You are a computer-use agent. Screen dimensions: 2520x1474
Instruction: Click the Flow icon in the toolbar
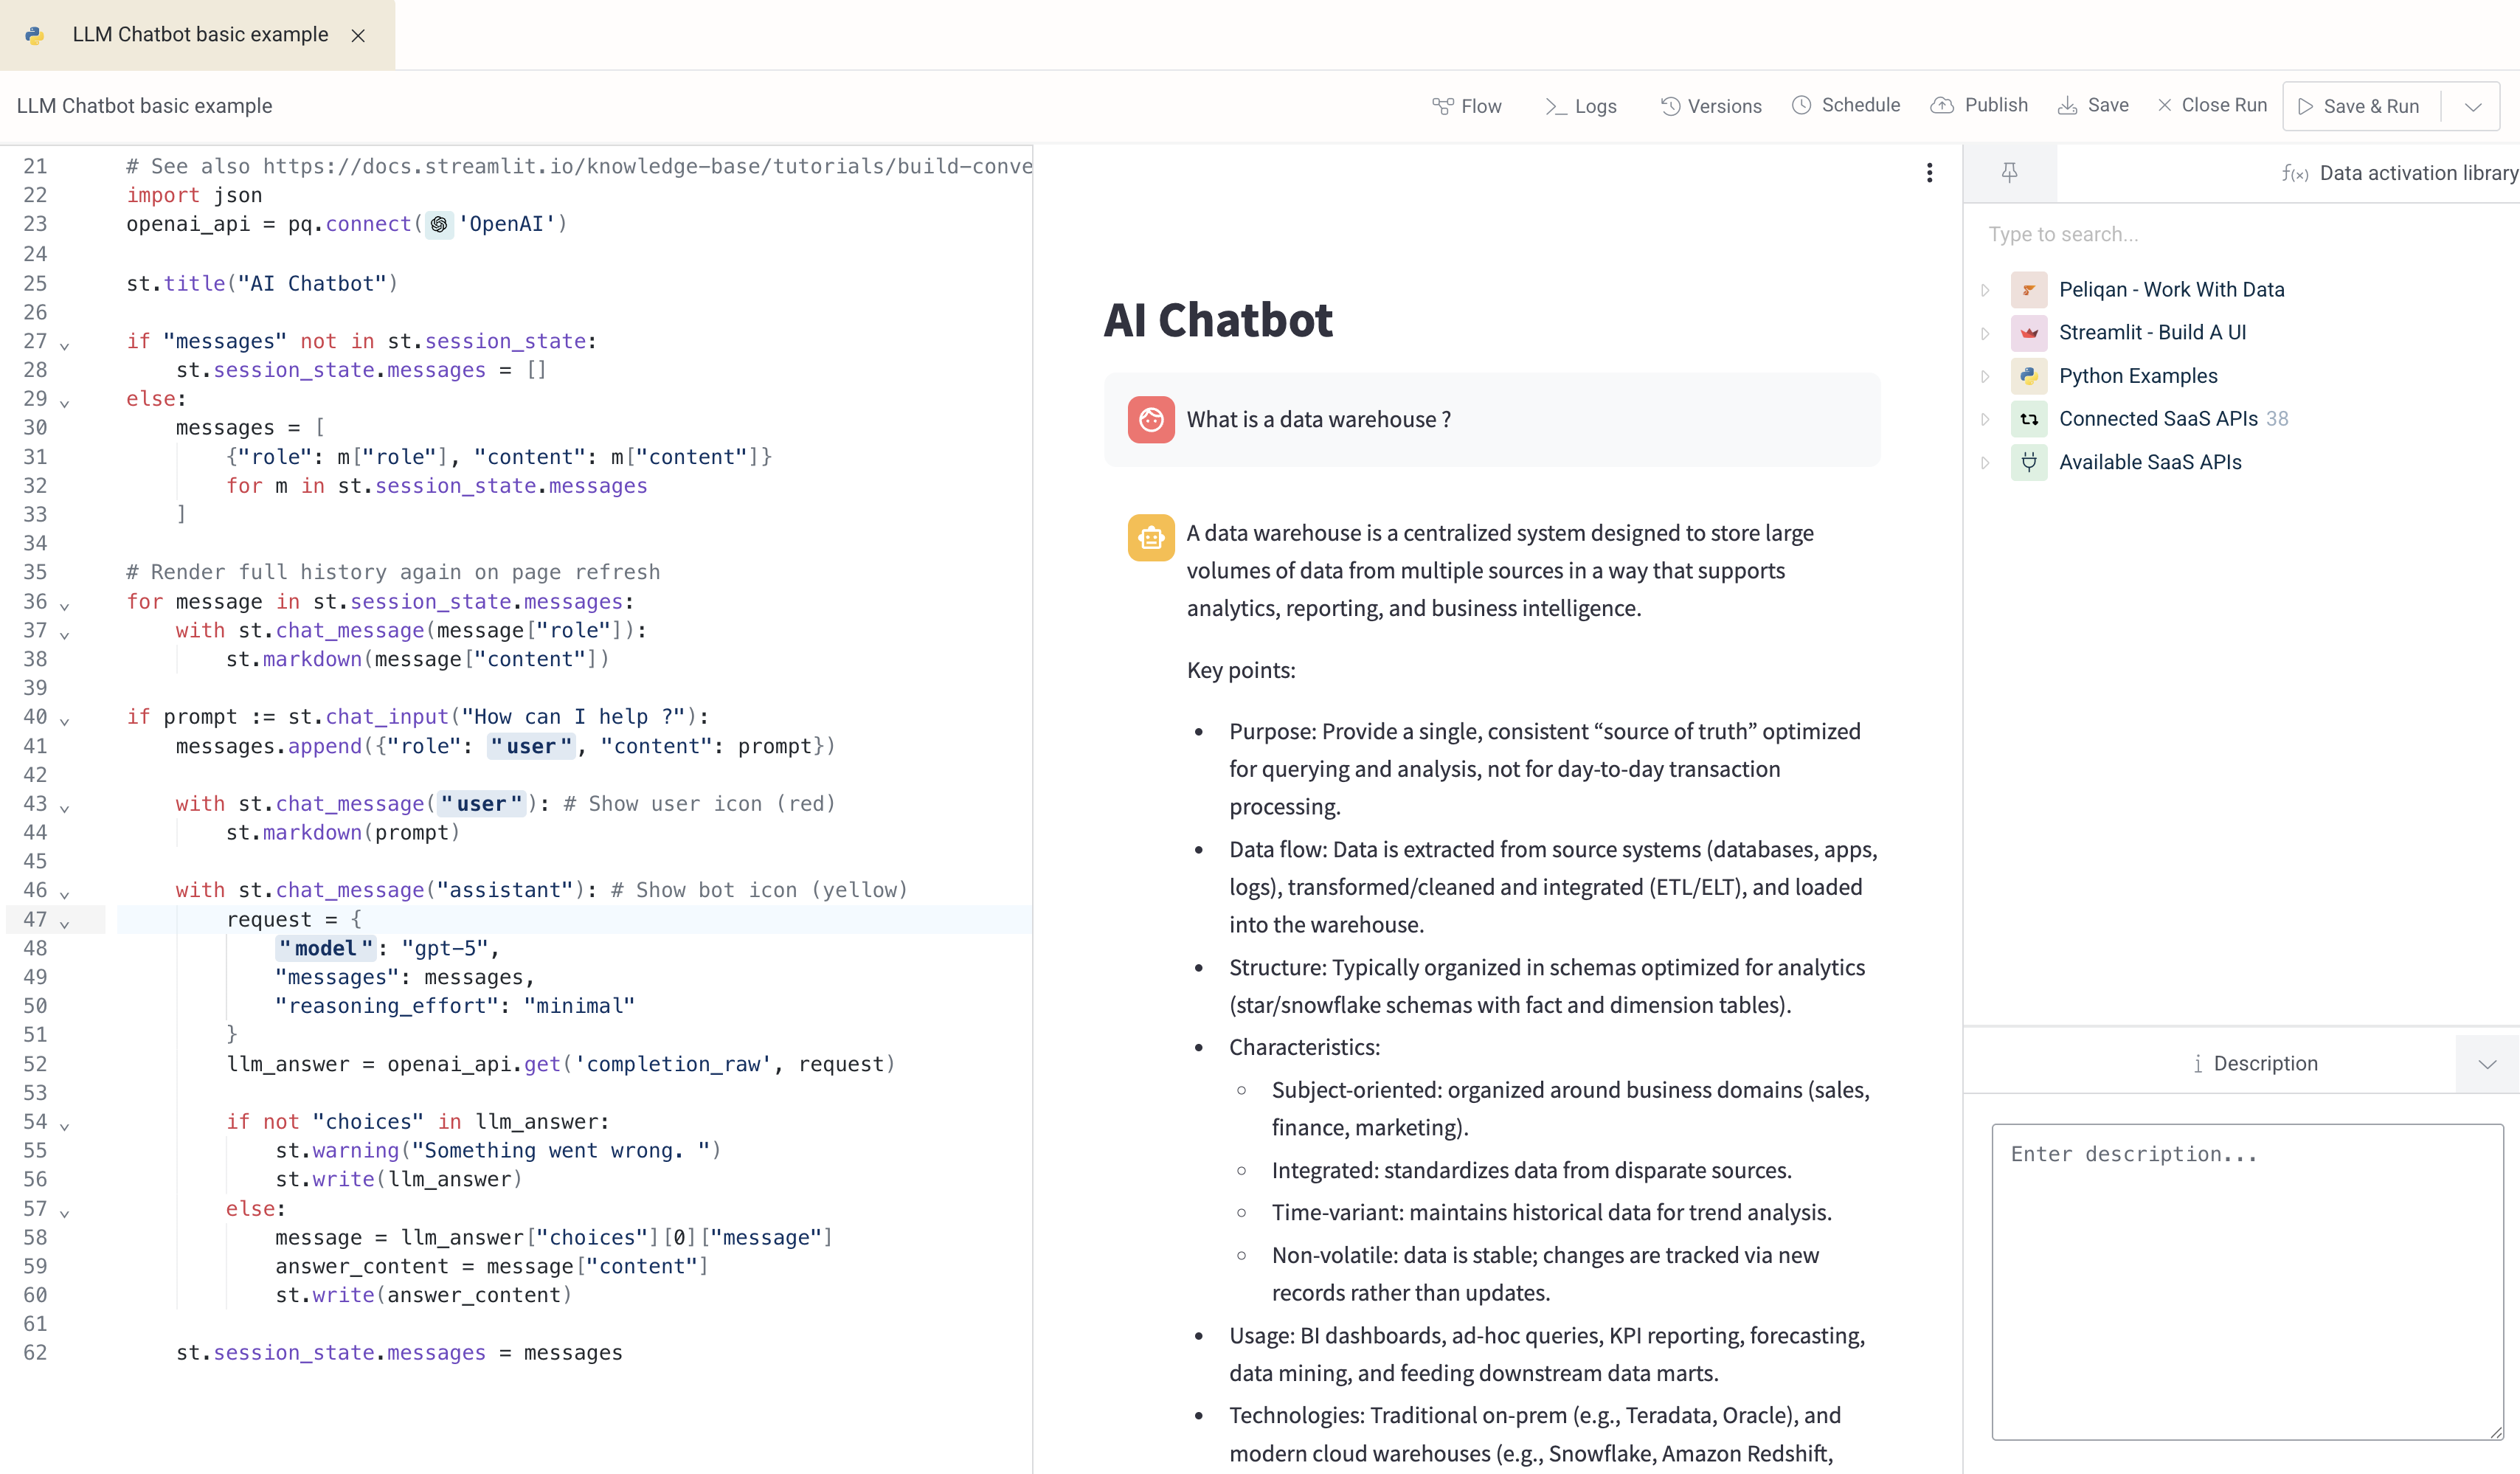1442,106
